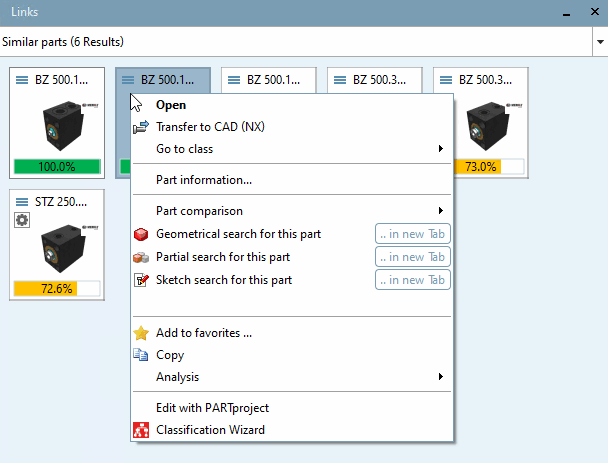Click the first BZ 500.3... card title
The height and width of the screenshot is (463, 608).
coord(379,80)
